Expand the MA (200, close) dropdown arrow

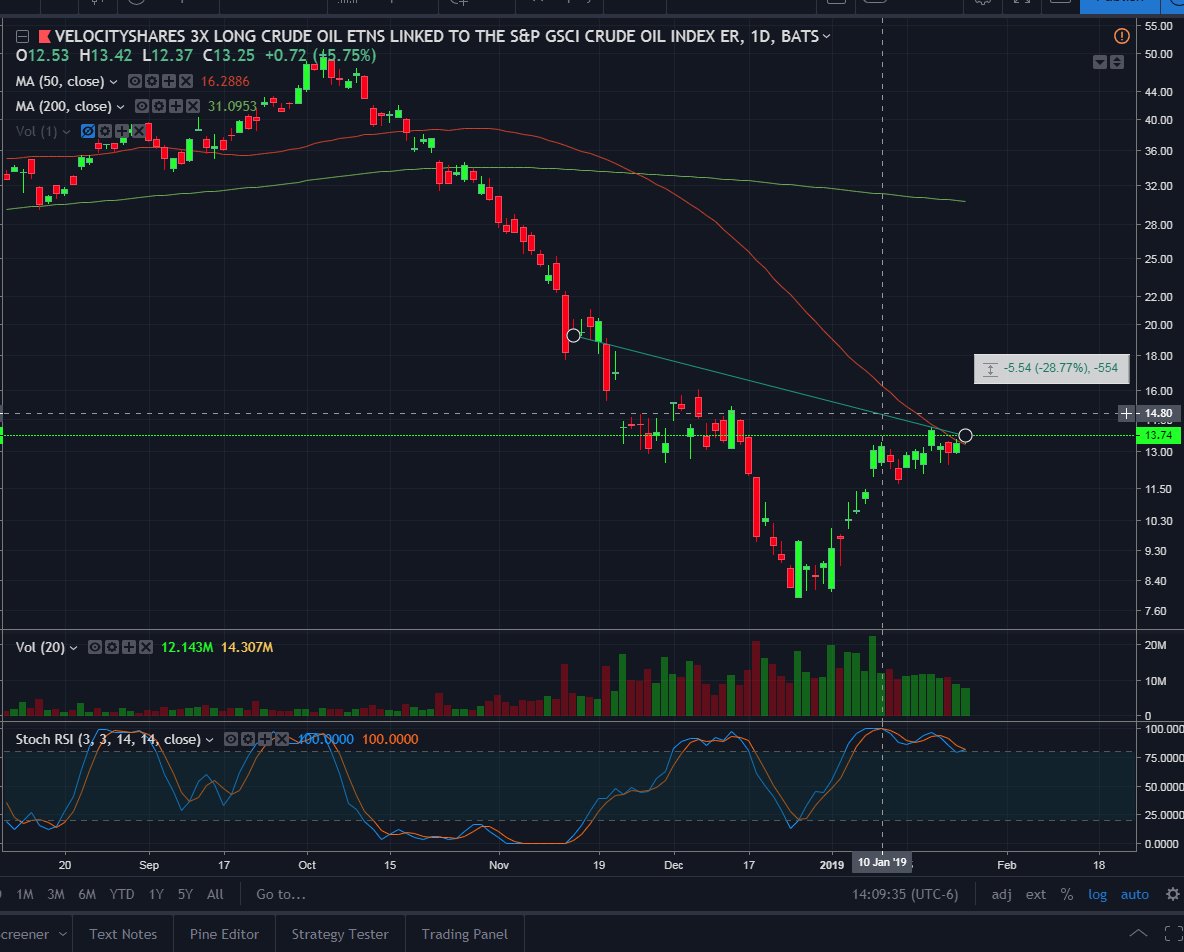coord(120,106)
